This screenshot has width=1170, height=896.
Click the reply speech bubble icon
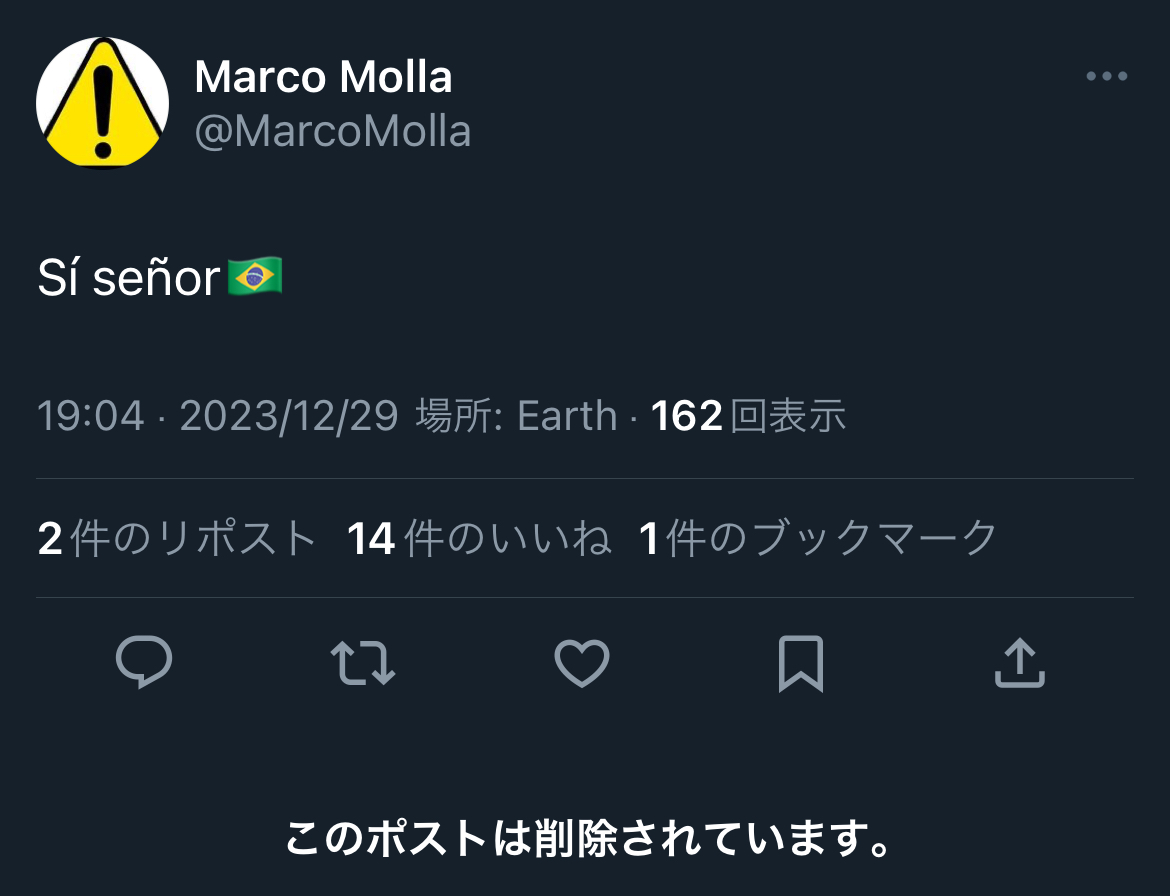[x=144, y=663]
